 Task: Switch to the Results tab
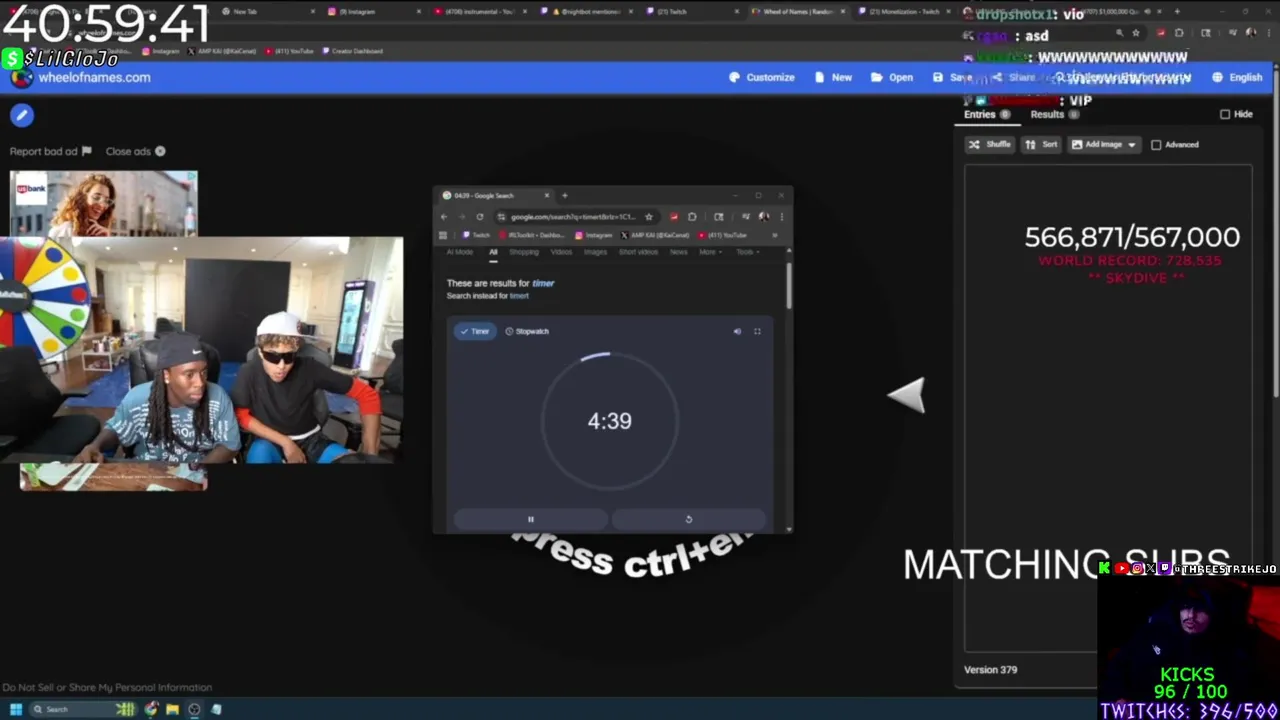click(x=1054, y=114)
